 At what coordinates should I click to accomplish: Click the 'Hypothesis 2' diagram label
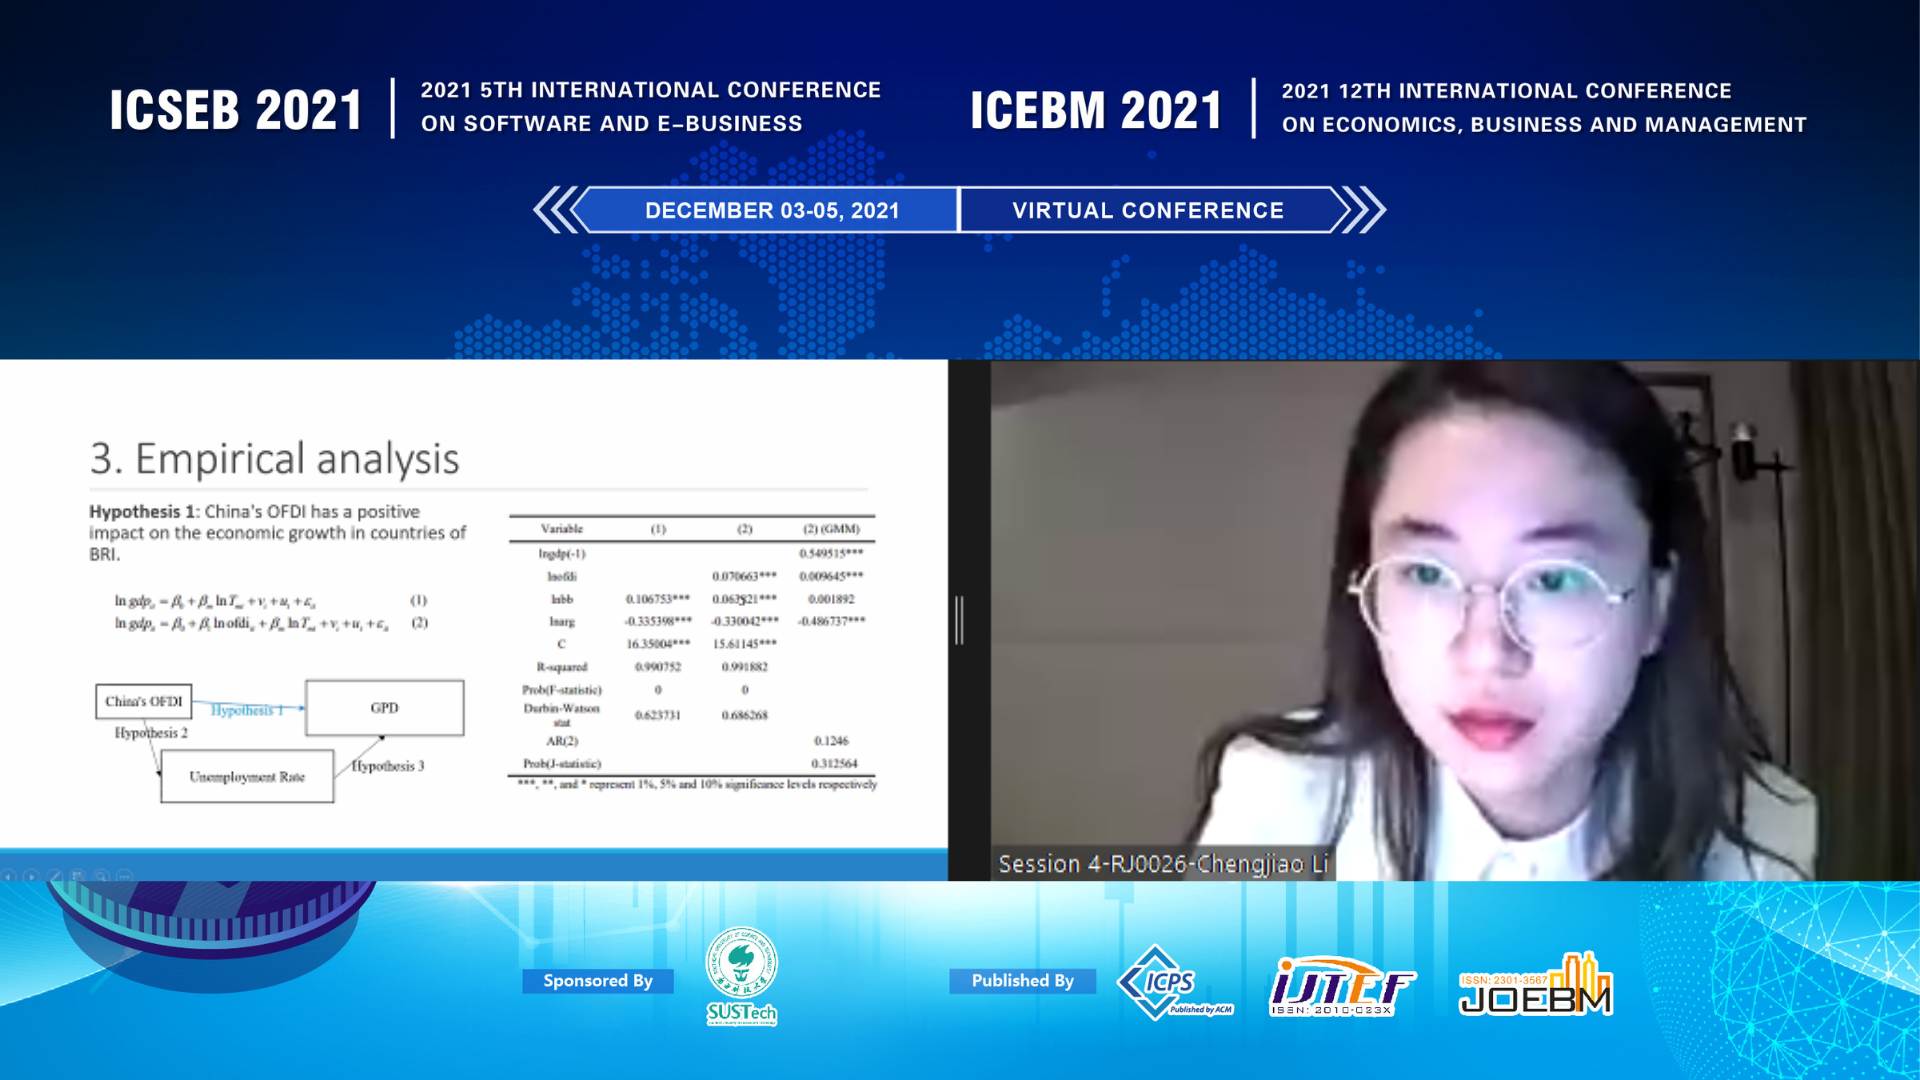pos(151,733)
